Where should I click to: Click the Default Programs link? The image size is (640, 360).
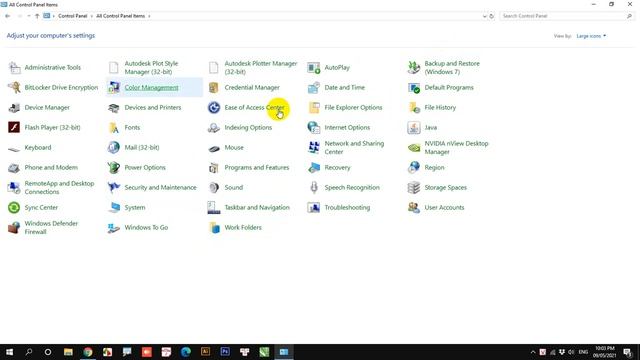[x=449, y=87]
